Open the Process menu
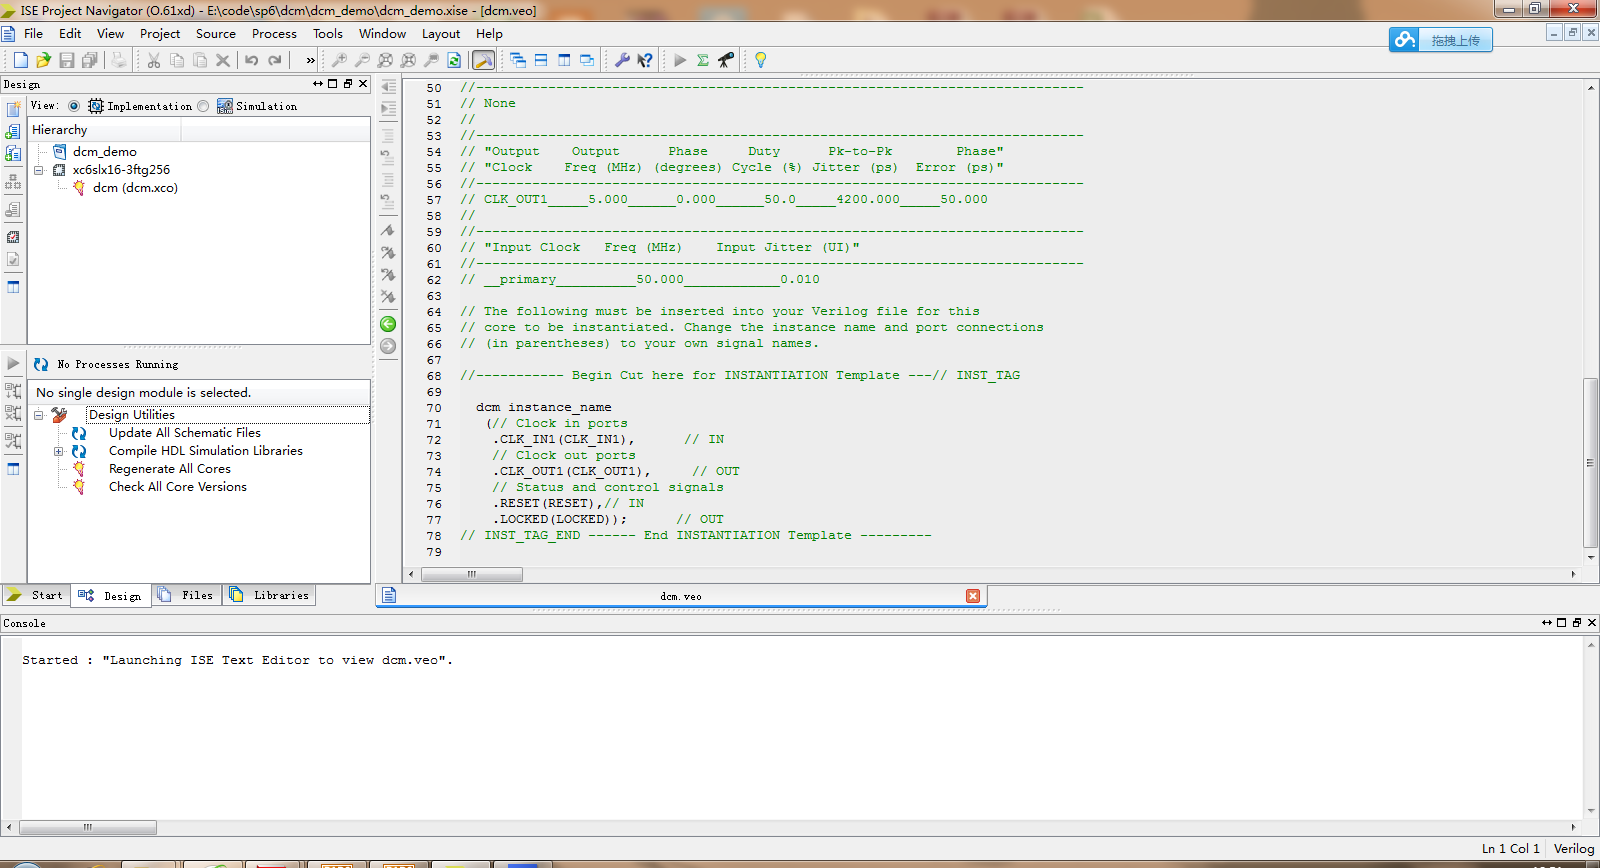 [274, 33]
